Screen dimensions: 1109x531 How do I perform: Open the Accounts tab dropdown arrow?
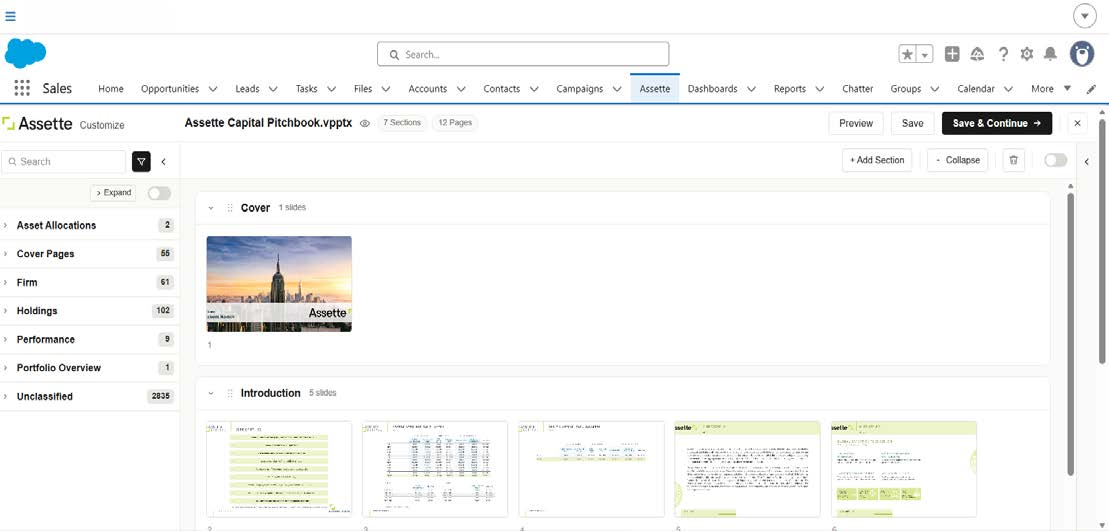coord(461,89)
